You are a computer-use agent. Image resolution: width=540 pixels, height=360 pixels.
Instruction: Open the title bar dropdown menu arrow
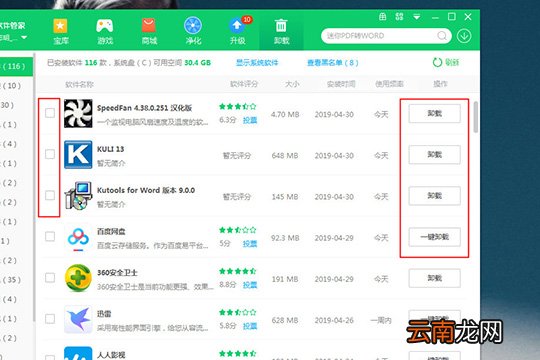point(417,17)
